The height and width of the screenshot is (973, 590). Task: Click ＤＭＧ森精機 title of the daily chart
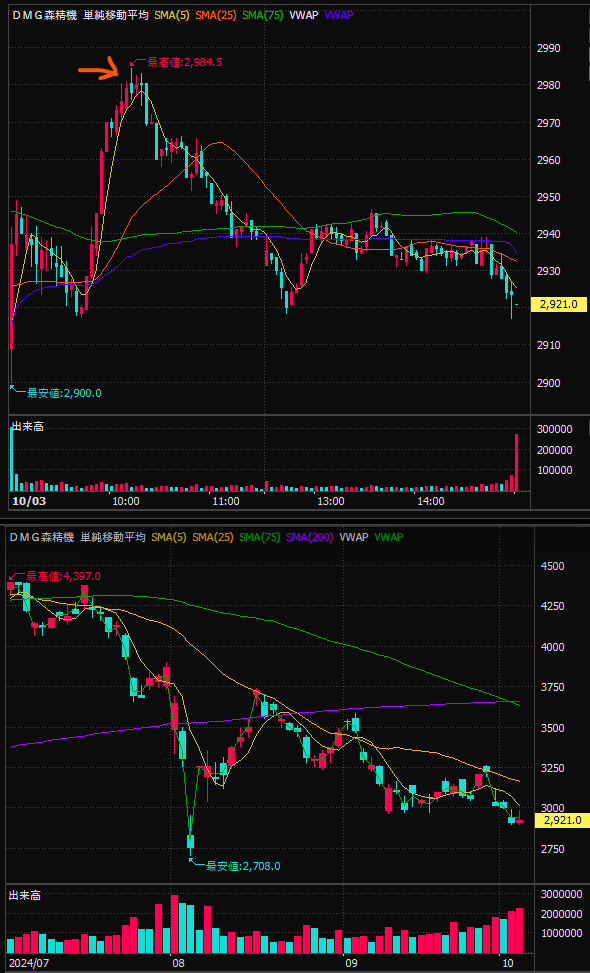(x=42, y=537)
